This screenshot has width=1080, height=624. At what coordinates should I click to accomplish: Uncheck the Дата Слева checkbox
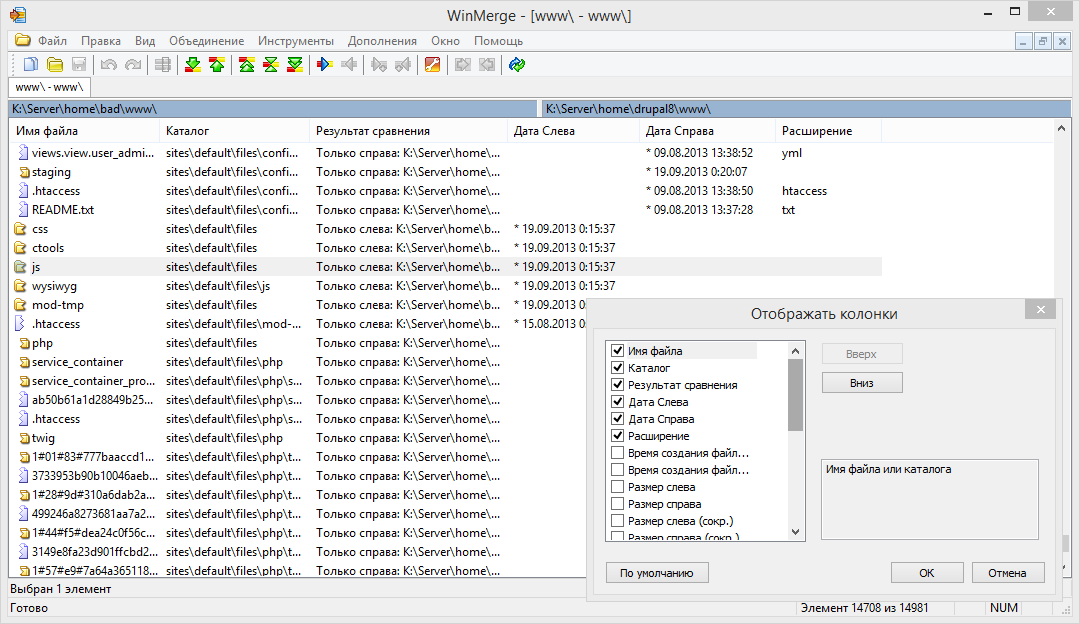[618, 402]
